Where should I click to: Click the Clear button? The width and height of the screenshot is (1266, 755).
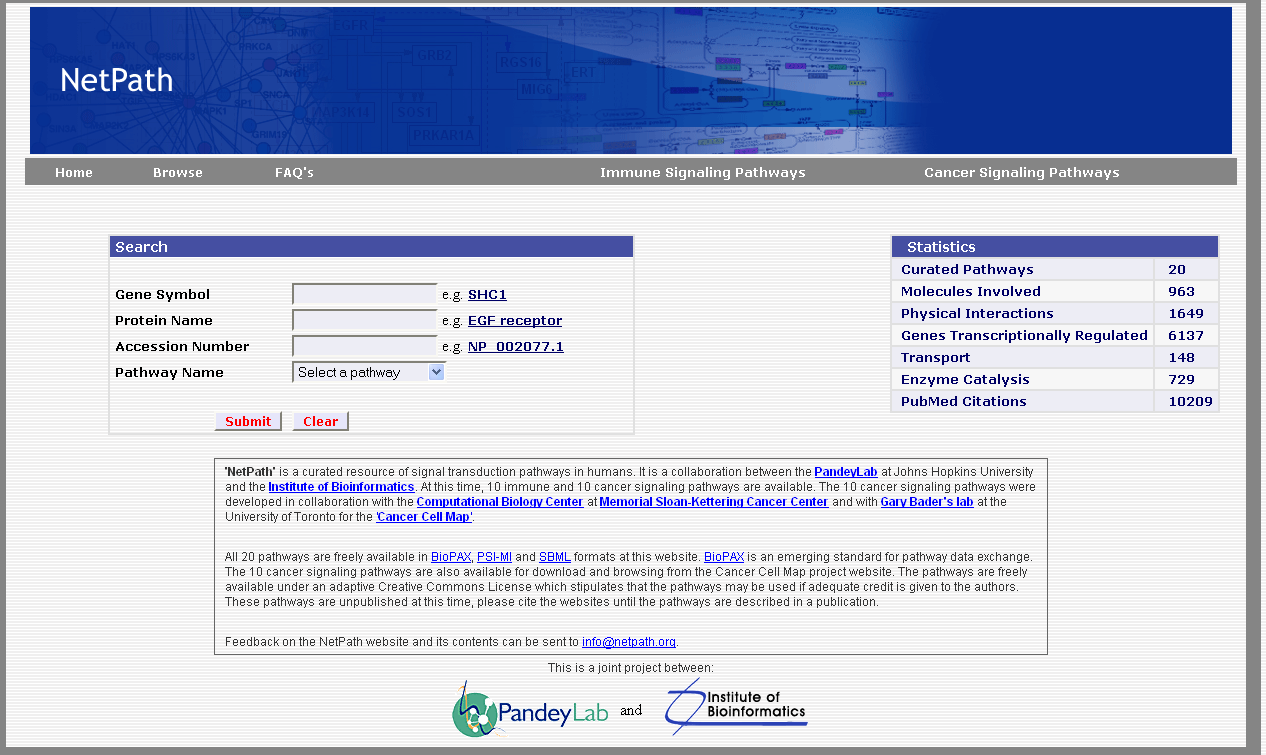[321, 421]
